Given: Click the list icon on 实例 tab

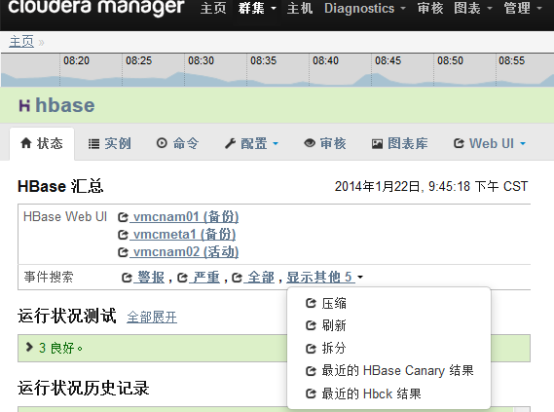Looking at the screenshot, I should (94, 144).
